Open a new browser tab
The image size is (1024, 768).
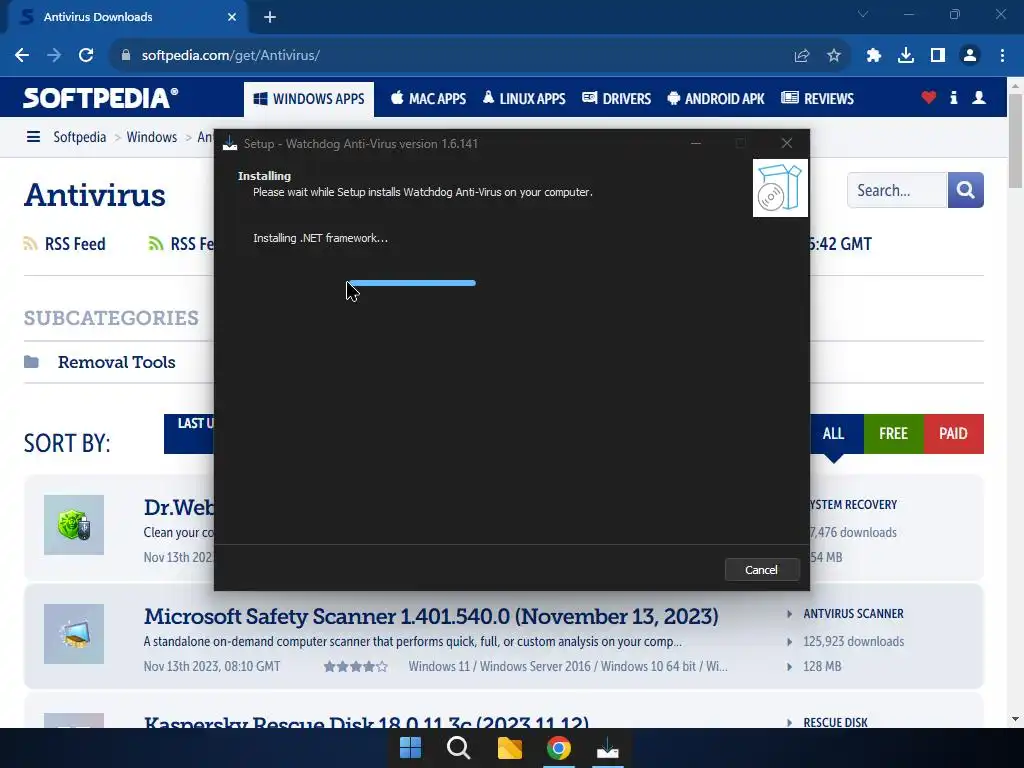point(270,17)
